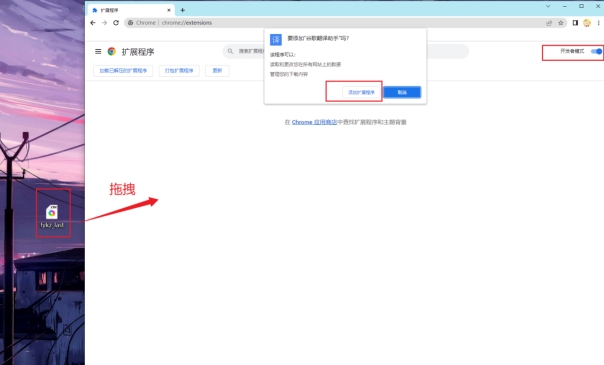The width and height of the screenshot is (604, 365).
Task: Click the share icon in the address bar
Action: (x=549, y=23)
